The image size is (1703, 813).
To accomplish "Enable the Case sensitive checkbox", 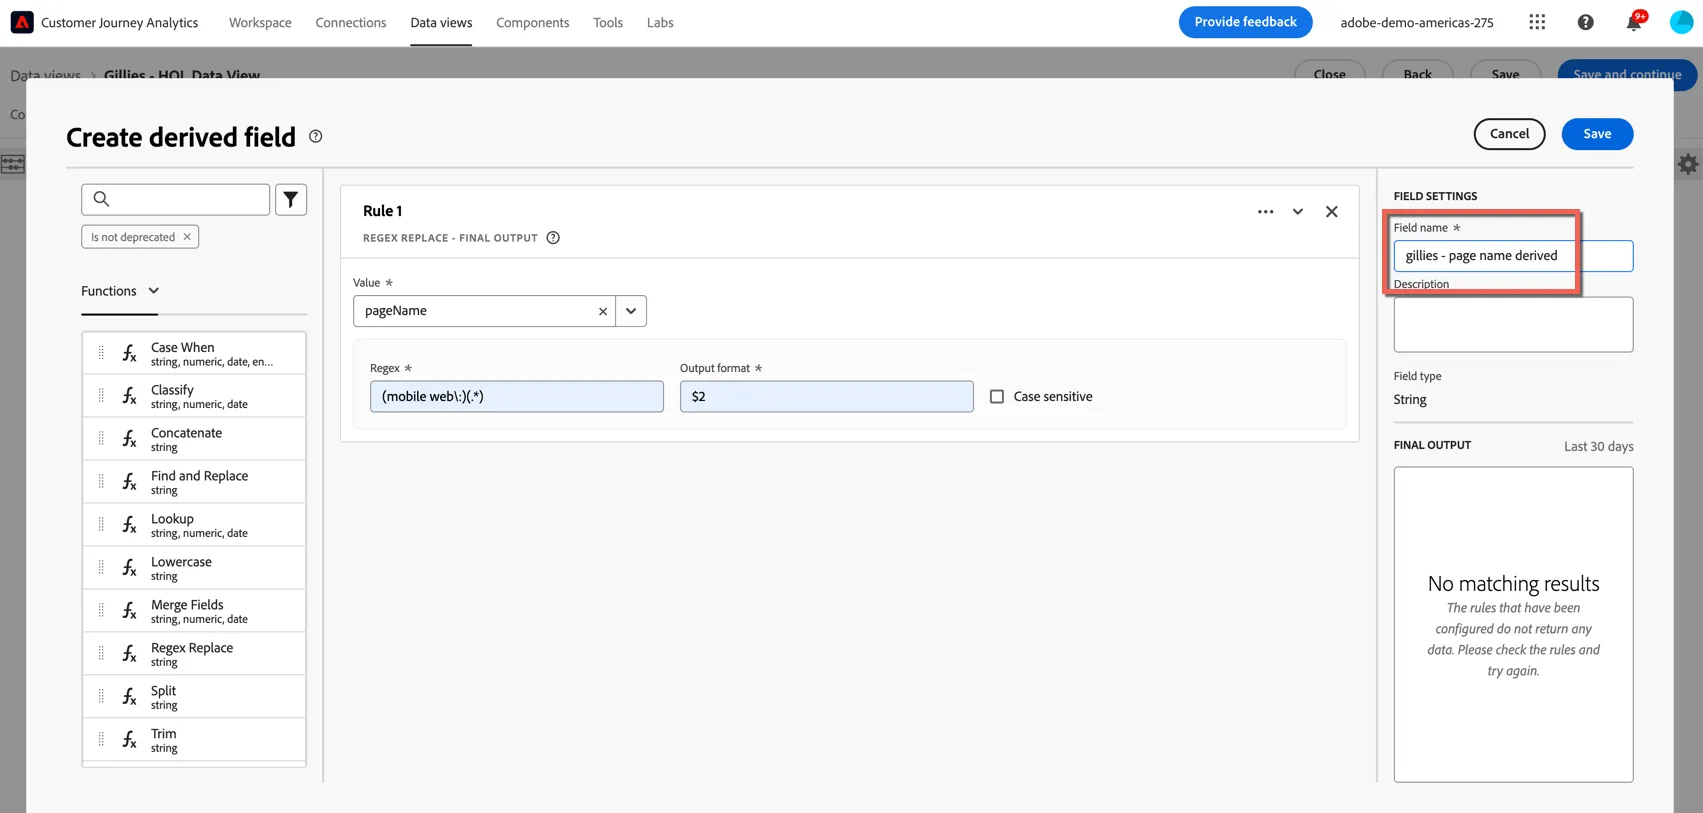I will click(997, 397).
